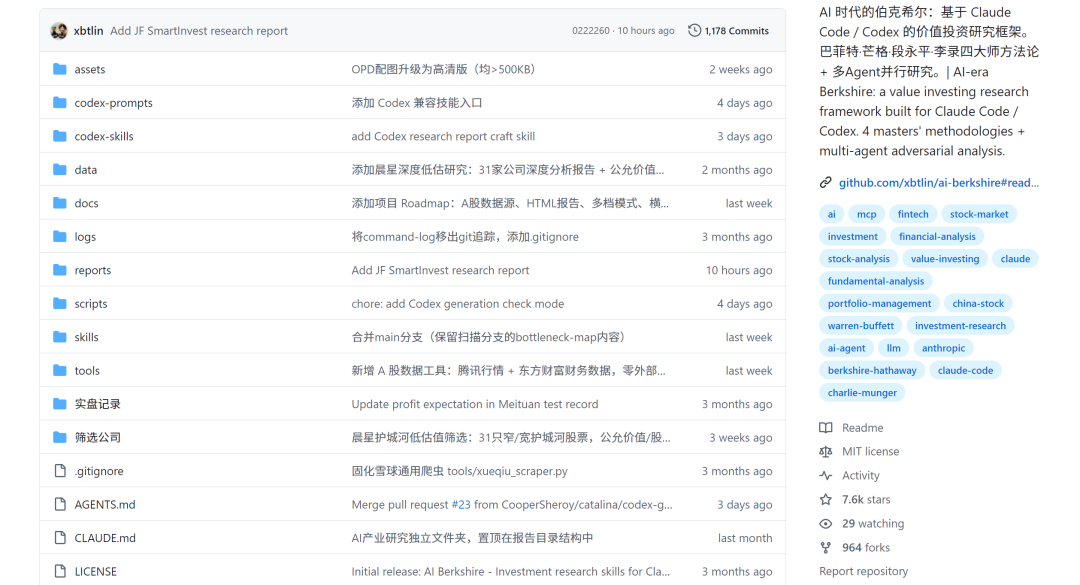Click the eye icon next to 29 watching
1080x585 pixels.
coord(825,524)
